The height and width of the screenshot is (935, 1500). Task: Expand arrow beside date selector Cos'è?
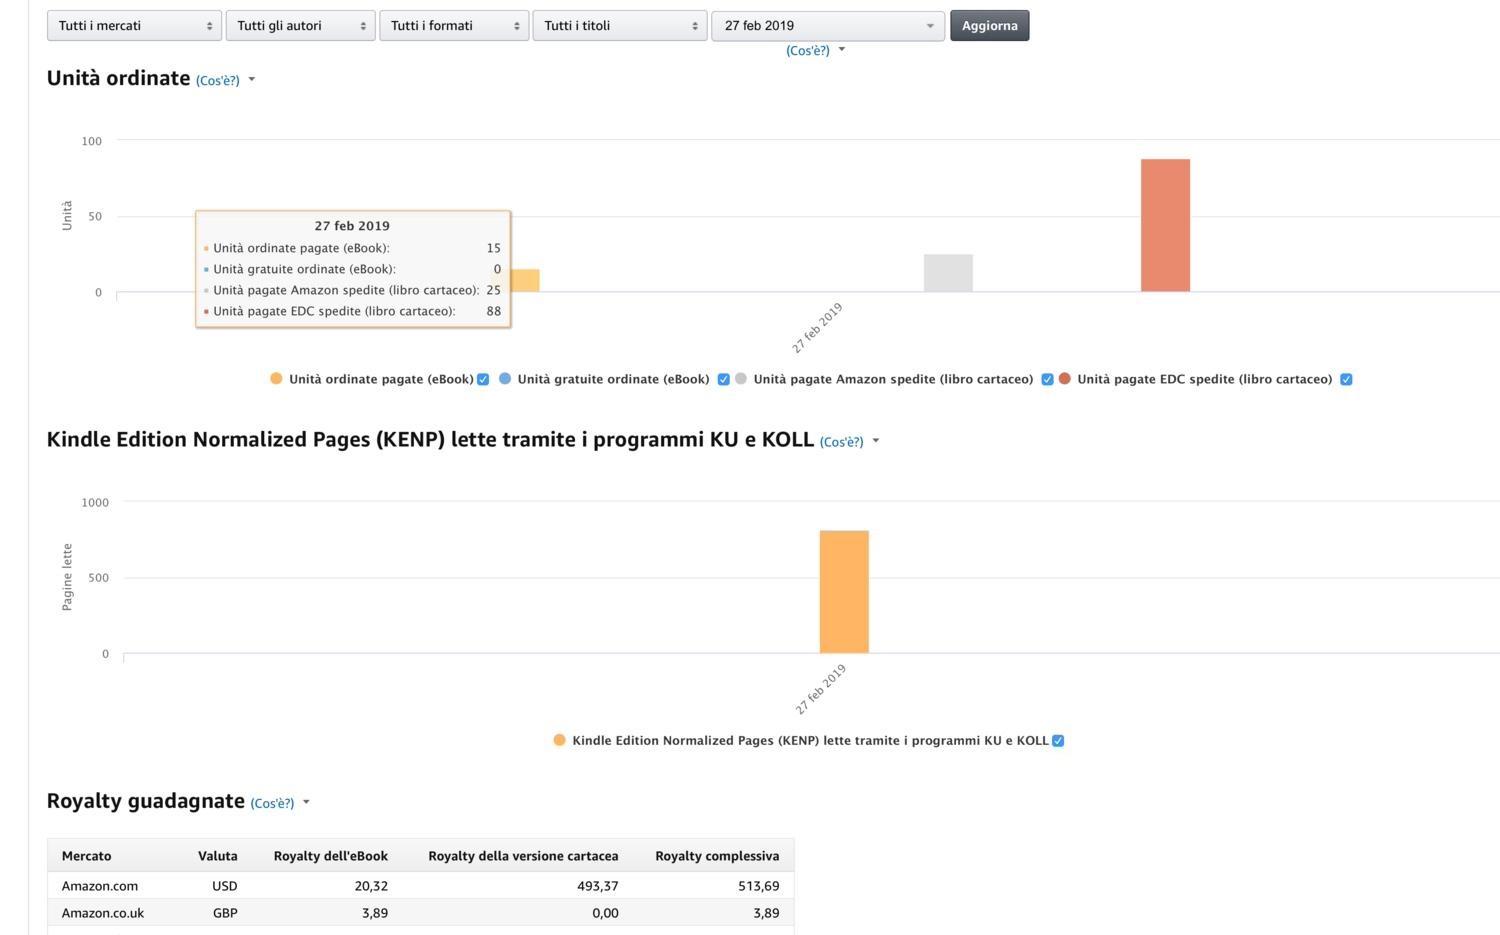(842, 49)
